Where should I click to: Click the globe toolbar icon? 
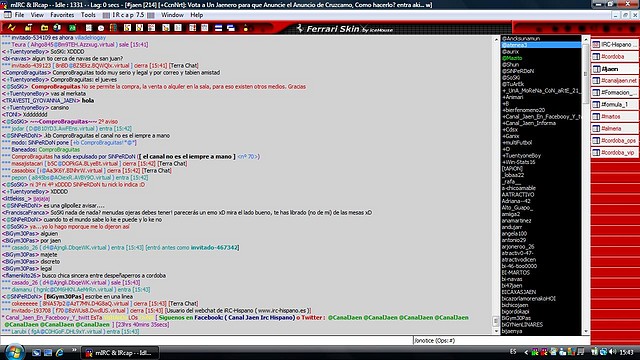click(x=57, y=28)
